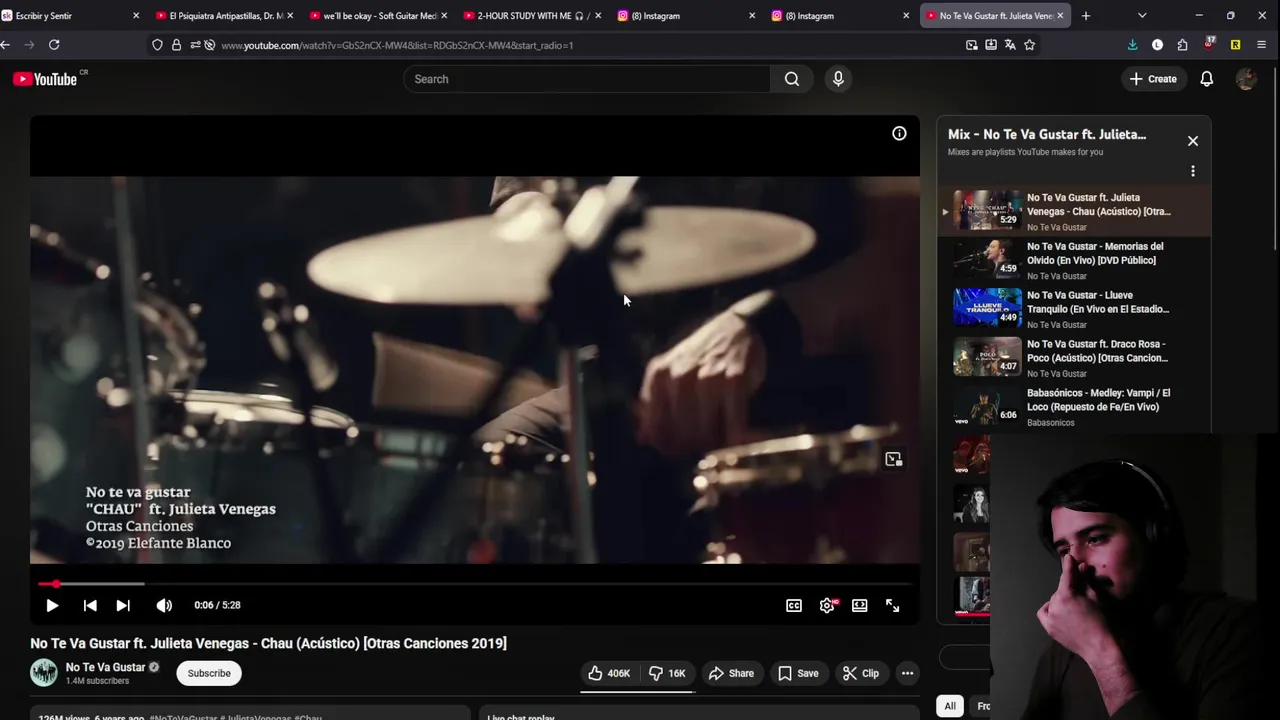Screen dimensions: 1280x720
Task: Open the extensions puzzle icon
Action: click(x=1183, y=45)
